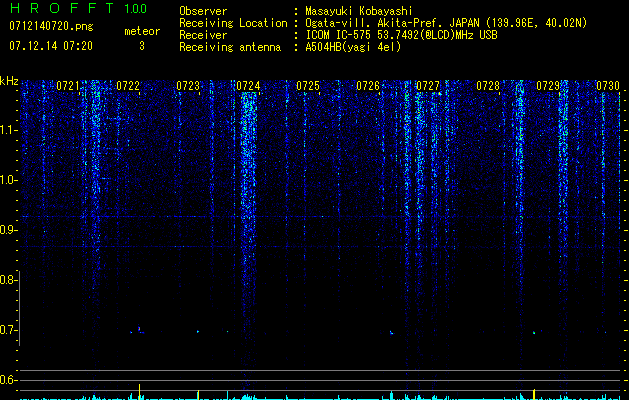Click the 0727 time marker
This screenshot has height=400, width=629.
[x=428, y=85]
